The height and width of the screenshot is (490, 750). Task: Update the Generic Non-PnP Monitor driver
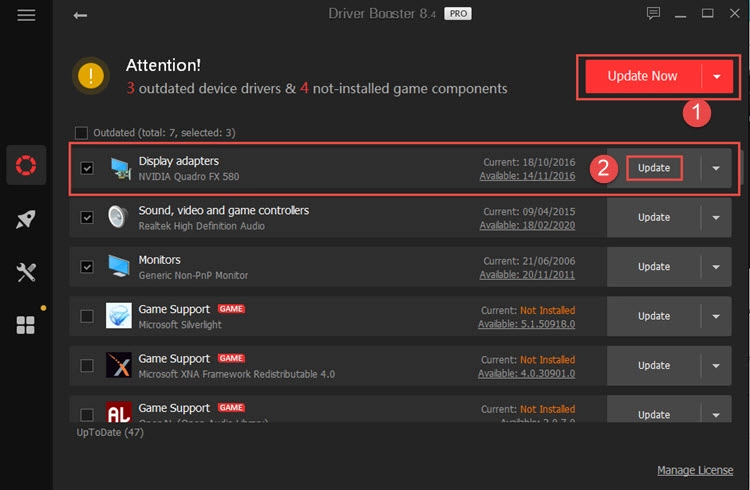tap(654, 267)
